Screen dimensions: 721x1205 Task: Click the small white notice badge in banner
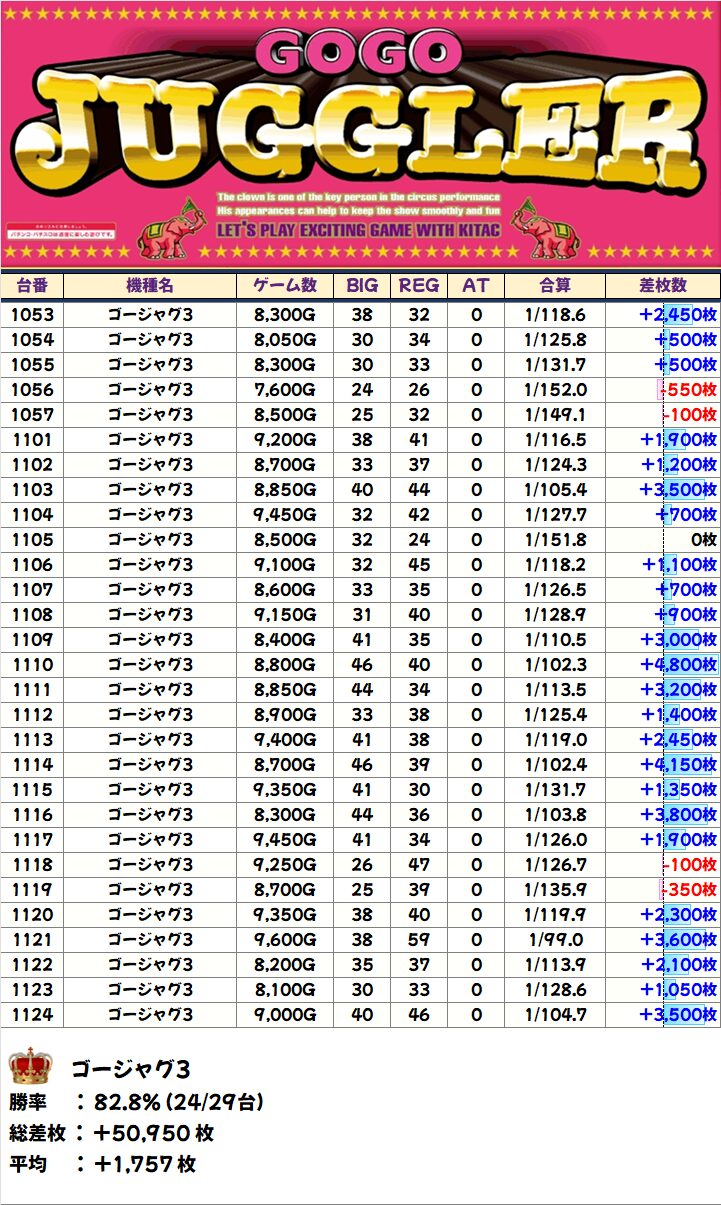(x=61, y=233)
